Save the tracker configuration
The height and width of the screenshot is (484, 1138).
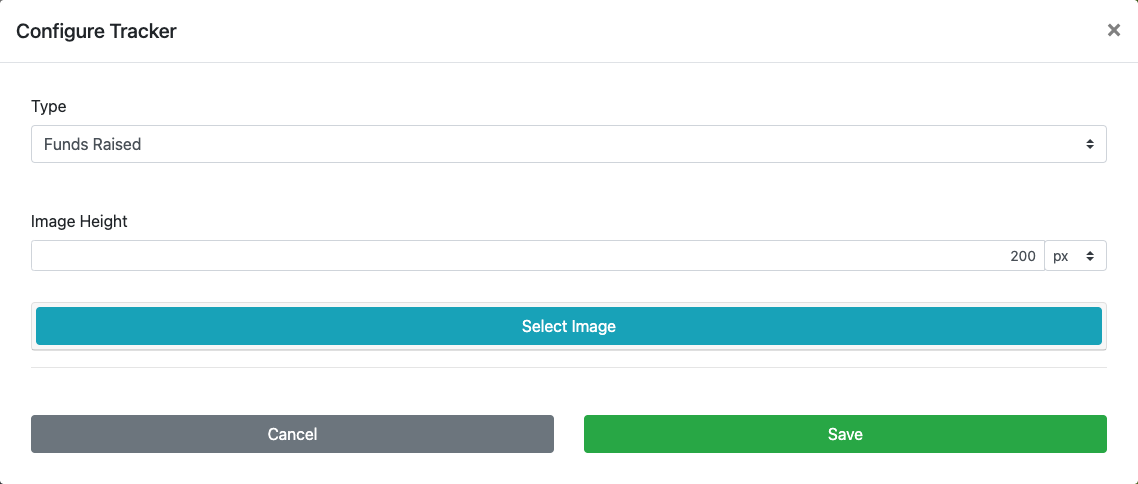pyautogui.click(x=845, y=434)
